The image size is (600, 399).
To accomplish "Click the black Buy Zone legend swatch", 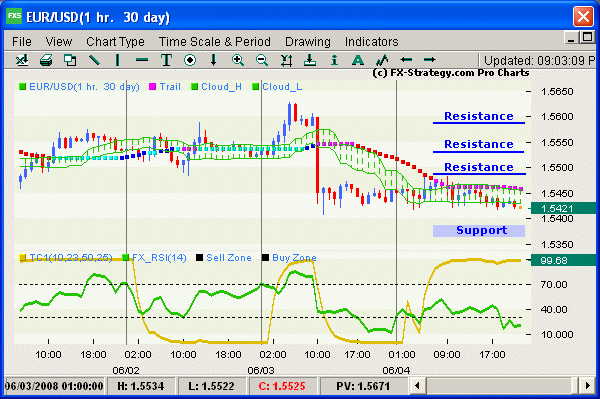I will (265, 257).
